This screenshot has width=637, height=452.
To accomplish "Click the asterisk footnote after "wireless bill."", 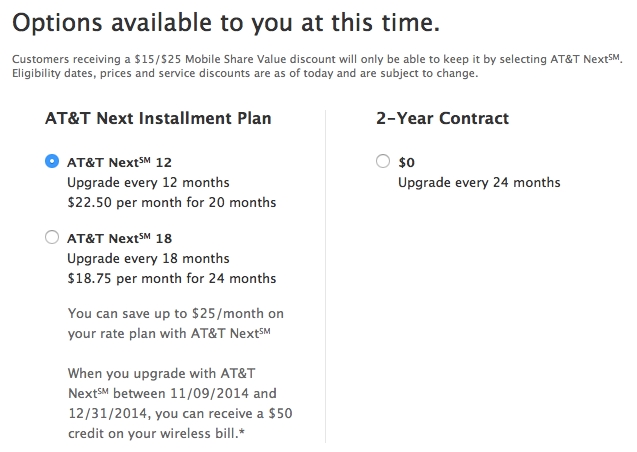I will tap(242, 431).
